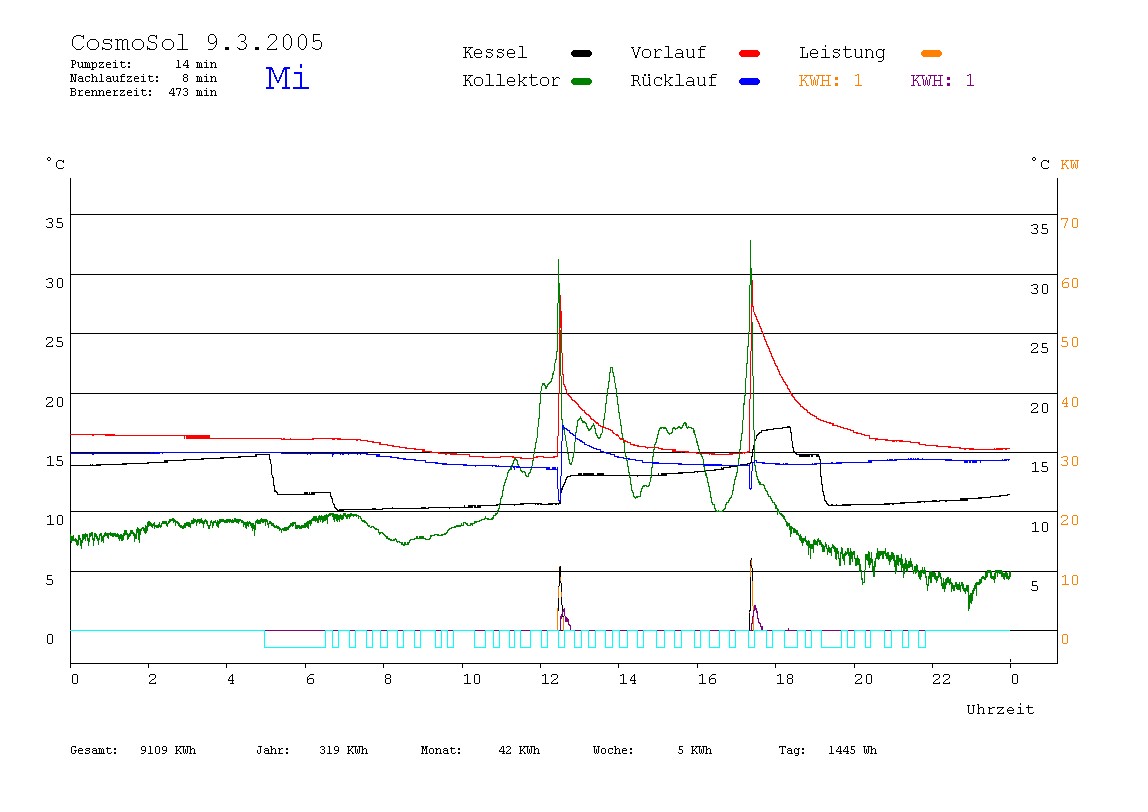1148x812 pixels.
Task: Click the Vorlauf legend label
Action: [668, 53]
